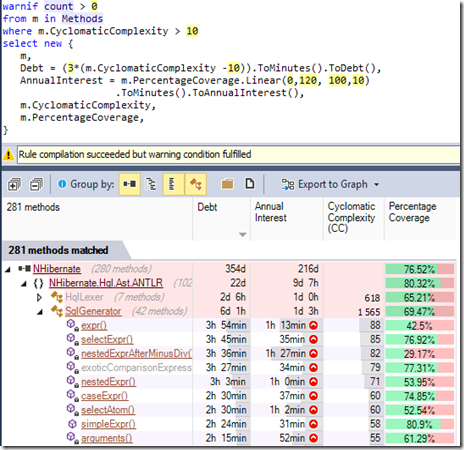Click the HqlLexer class icon
The width and height of the screenshot is (464, 450).
(x=57, y=297)
